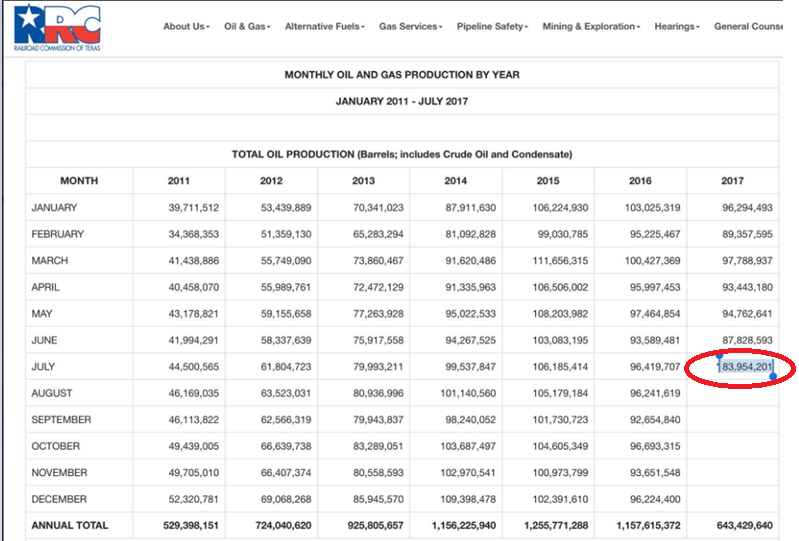Image resolution: width=799 pixels, height=541 pixels.
Task: Expand Mining & Exploration menu
Action: tap(591, 26)
